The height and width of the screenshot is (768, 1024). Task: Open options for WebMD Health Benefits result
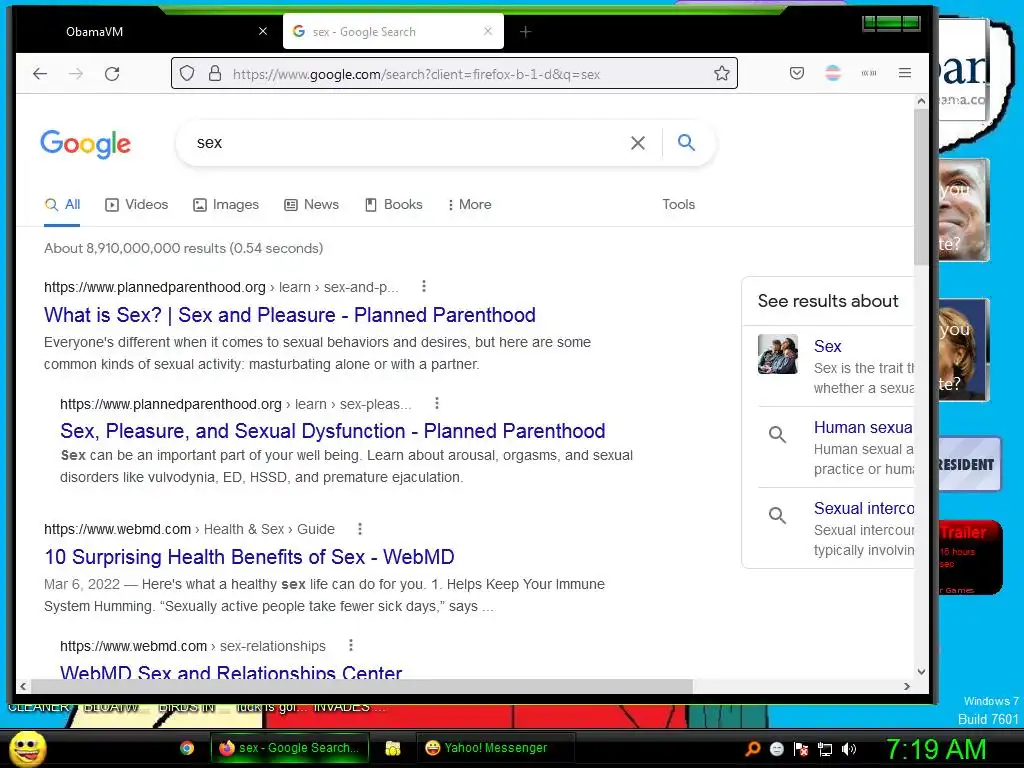click(x=360, y=528)
